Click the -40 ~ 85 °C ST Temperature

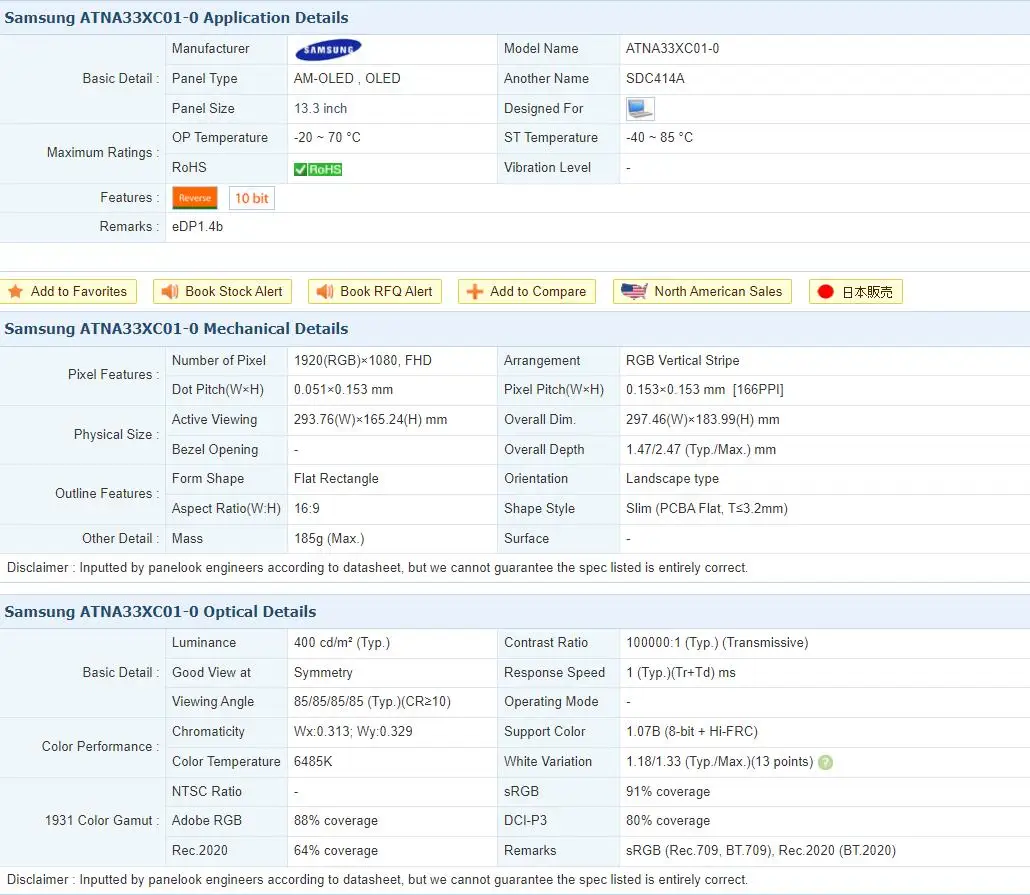pyautogui.click(x=659, y=137)
